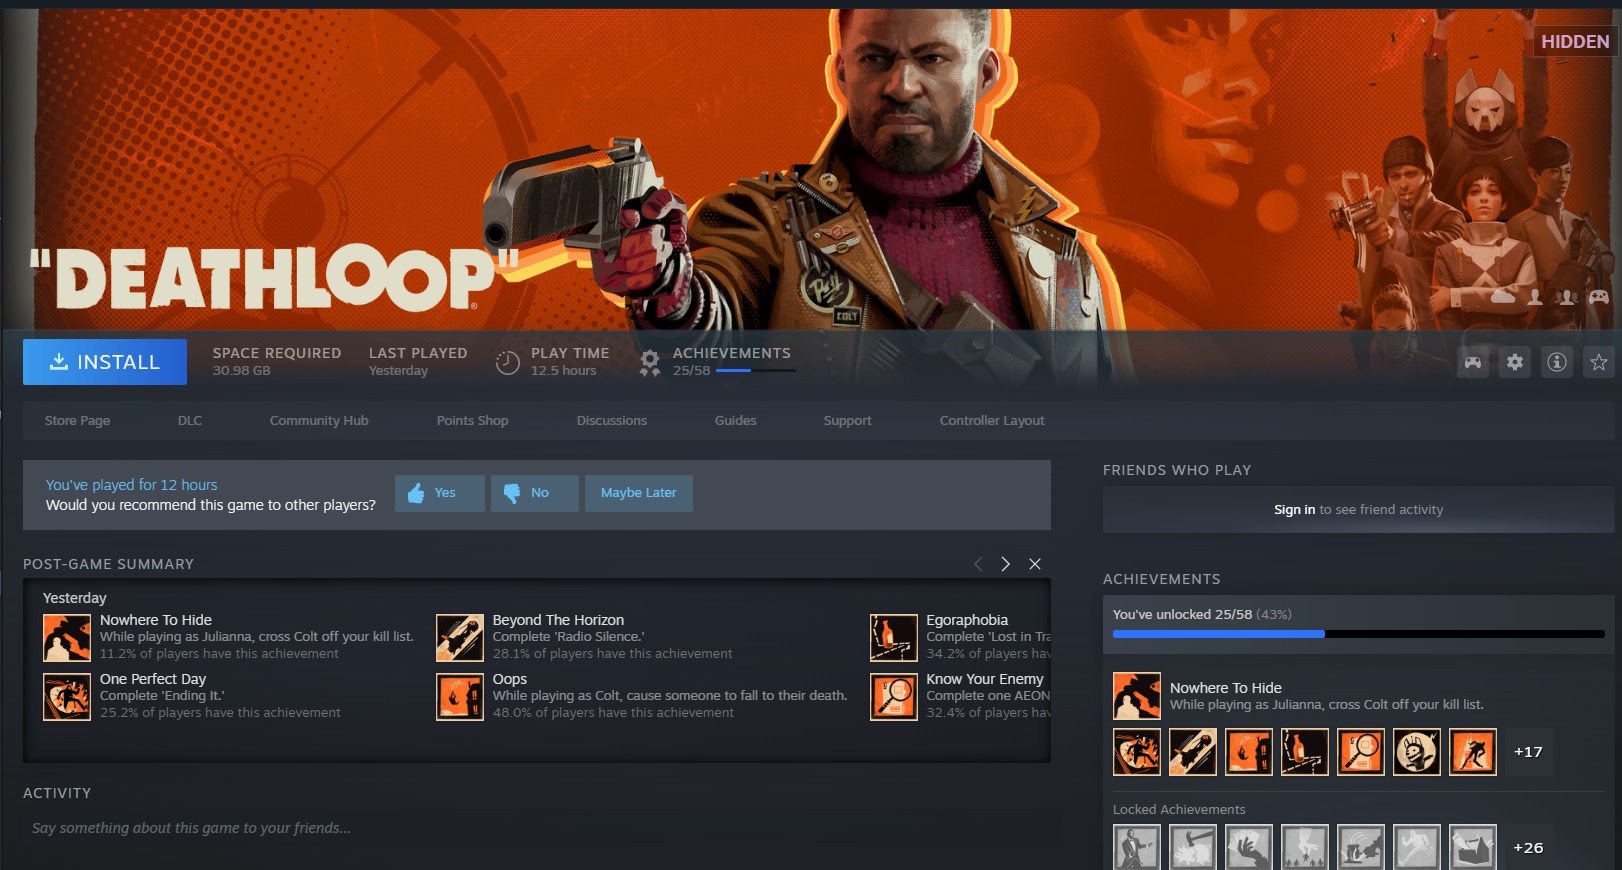Click locked running figure achievement icon
This screenshot has width=1622, height=870.
(x=1417, y=847)
